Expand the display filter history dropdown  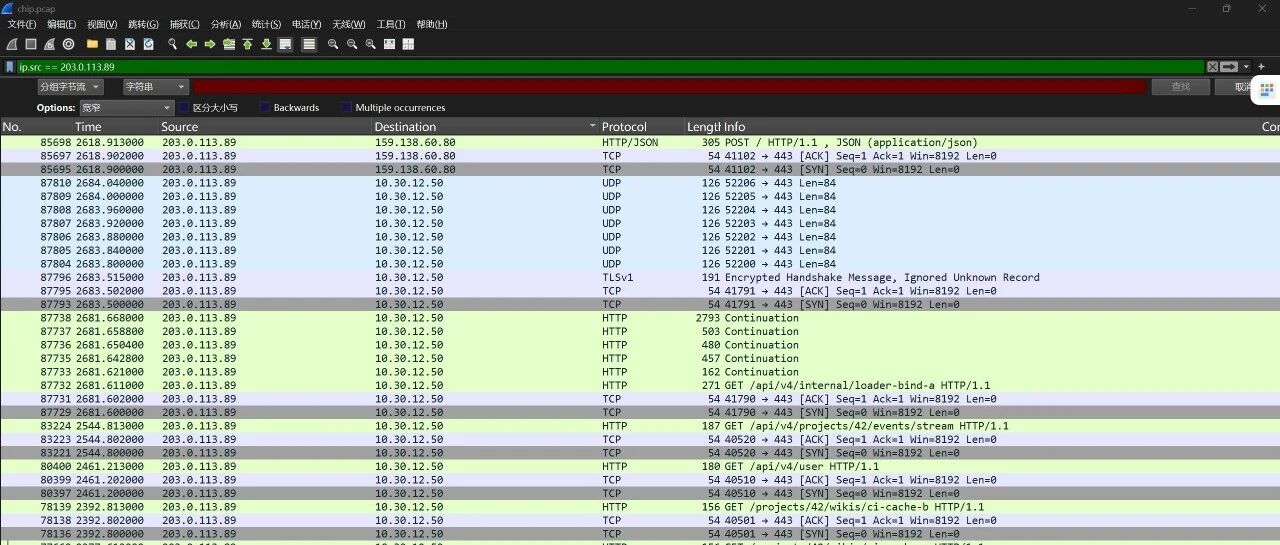(x=1246, y=66)
